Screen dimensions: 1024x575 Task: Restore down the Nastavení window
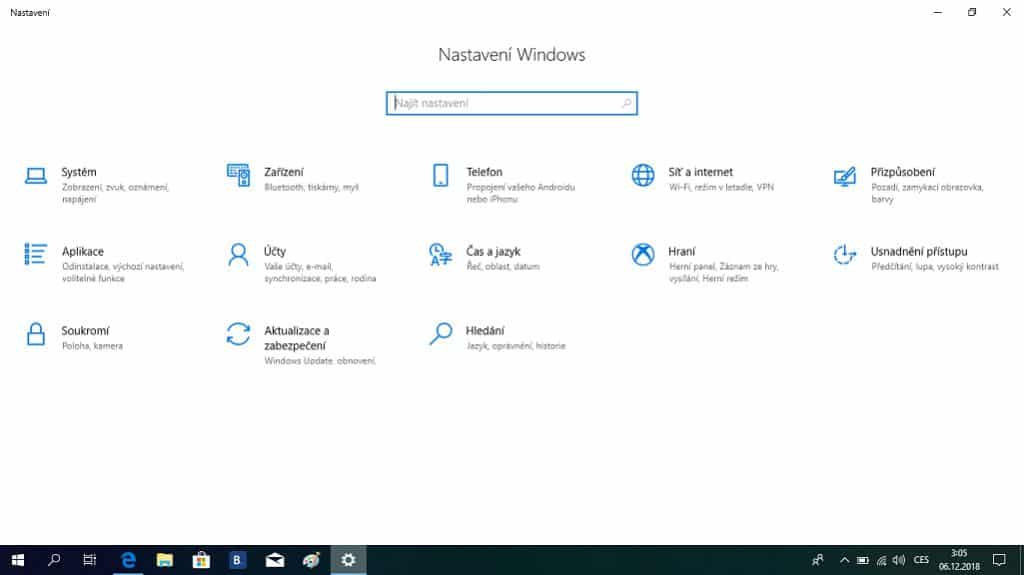pos(972,12)
